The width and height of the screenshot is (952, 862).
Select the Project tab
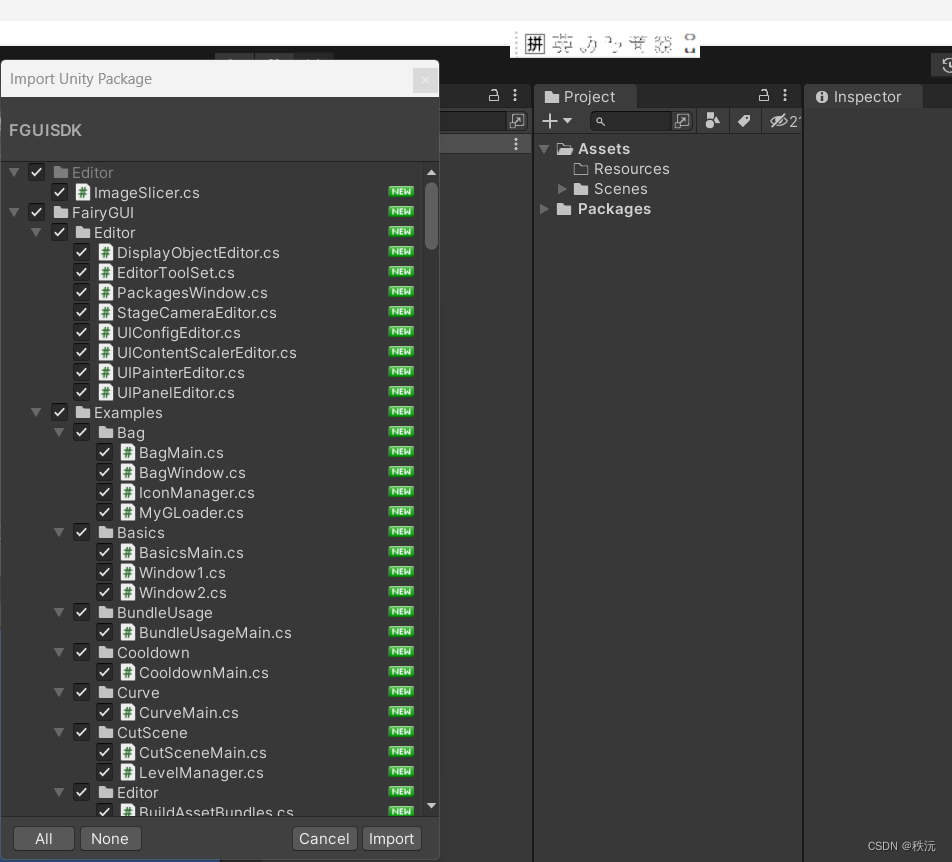585,97
